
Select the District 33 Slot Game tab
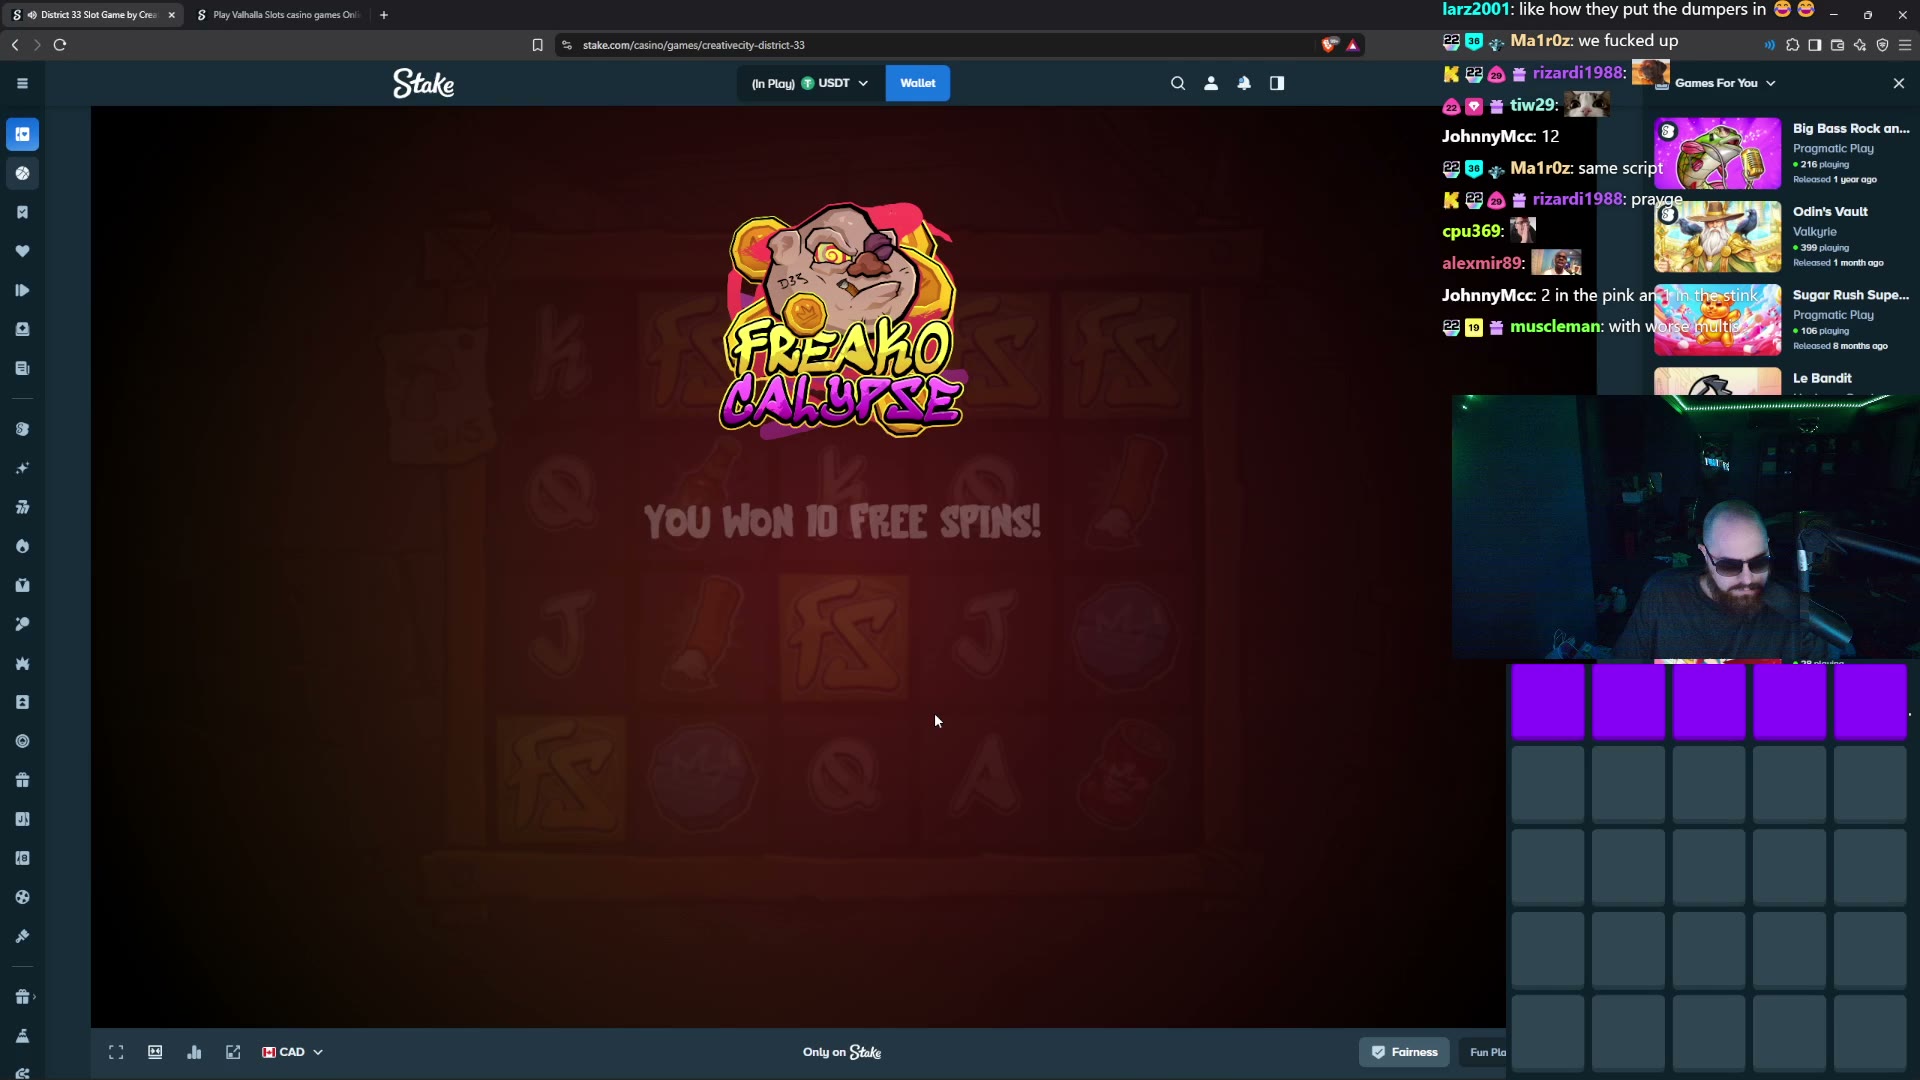point(93,15)
